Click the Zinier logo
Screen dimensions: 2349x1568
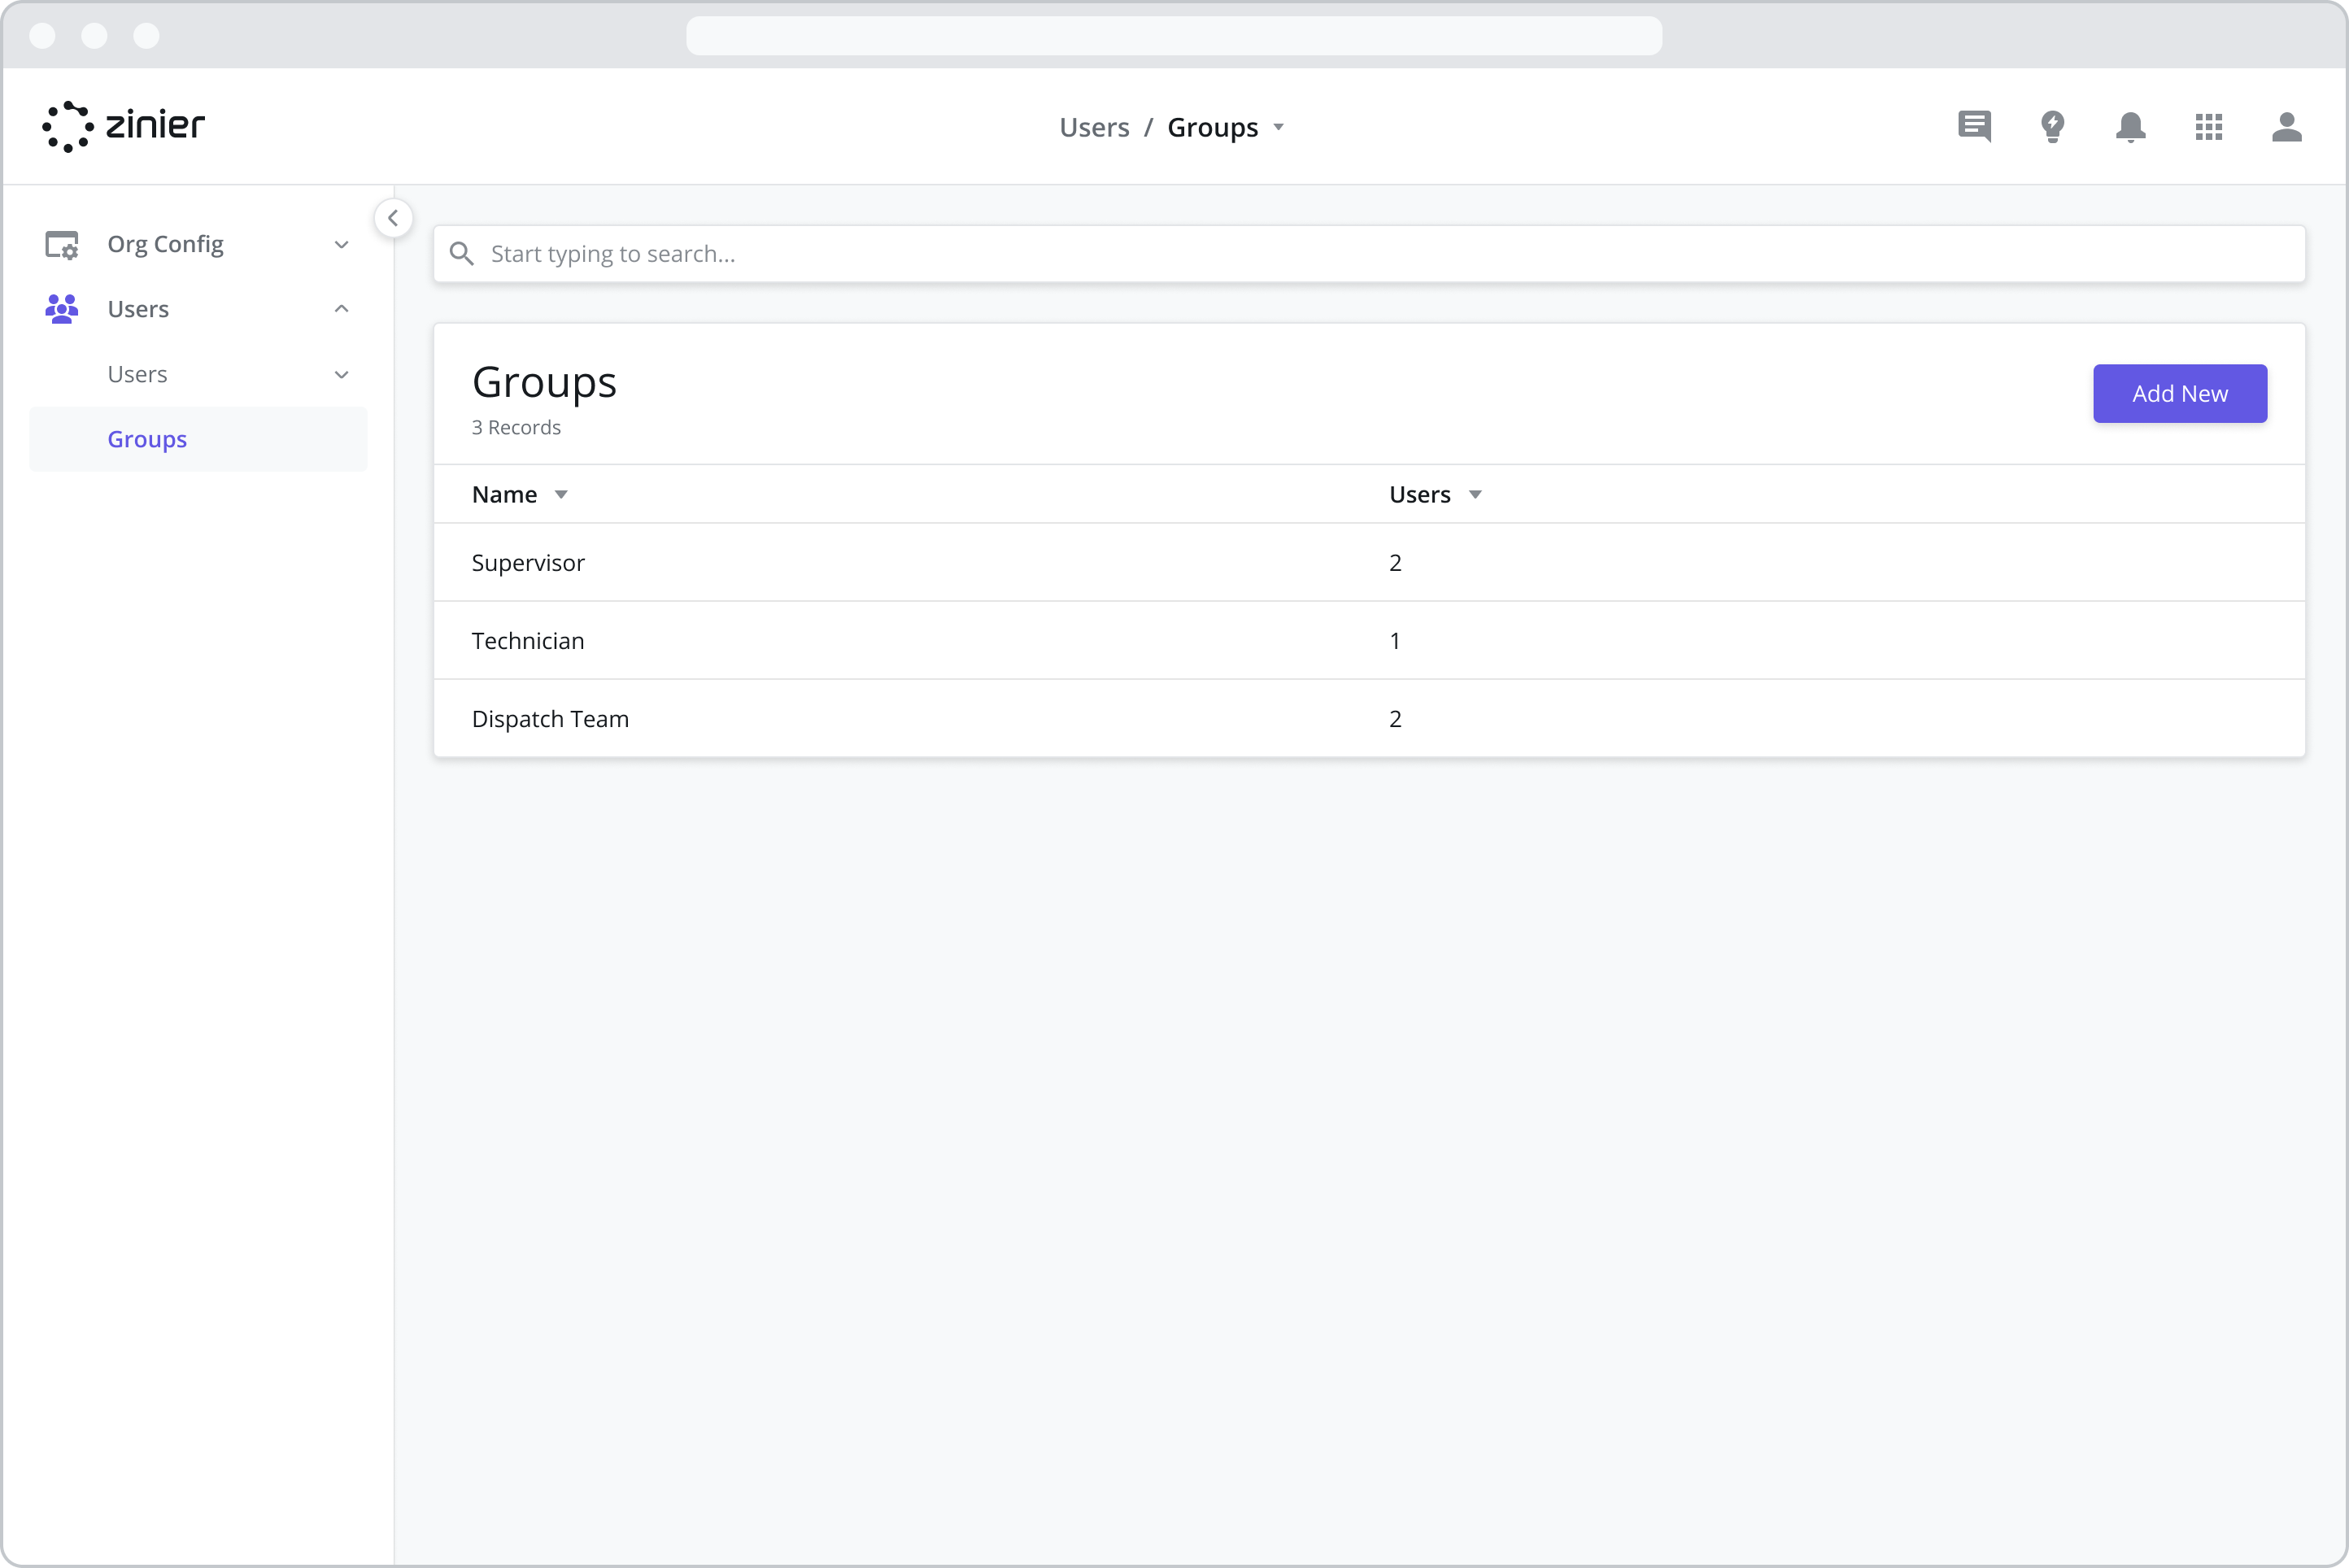pos(122,126)
